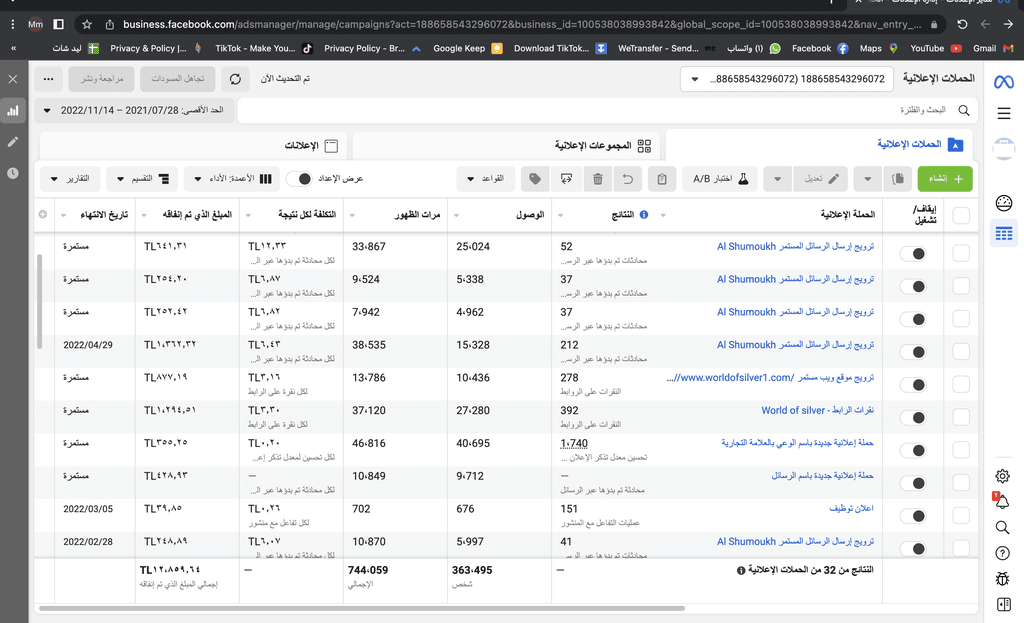Click the export/share icon beside trash

566,179
